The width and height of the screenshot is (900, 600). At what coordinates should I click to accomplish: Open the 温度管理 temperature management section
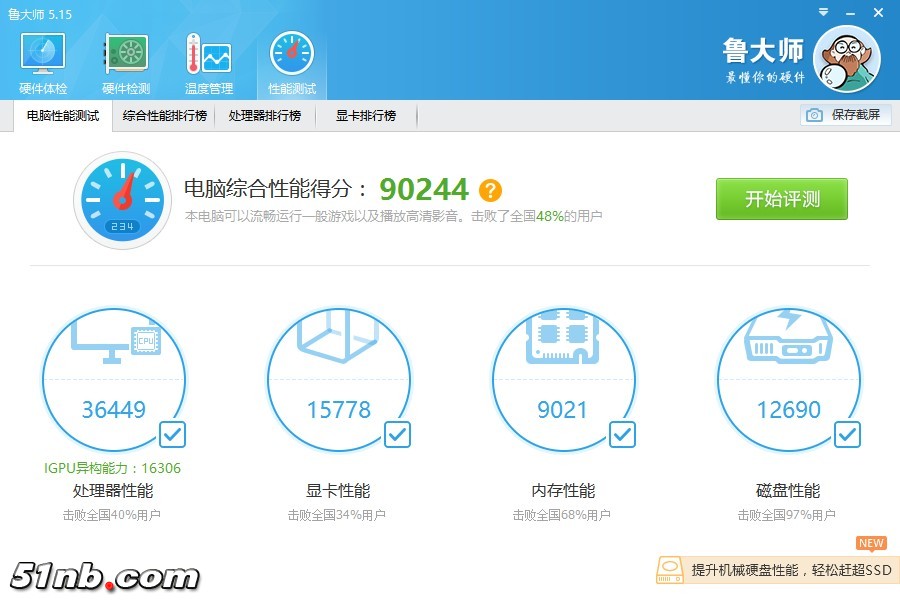[208, 64]
